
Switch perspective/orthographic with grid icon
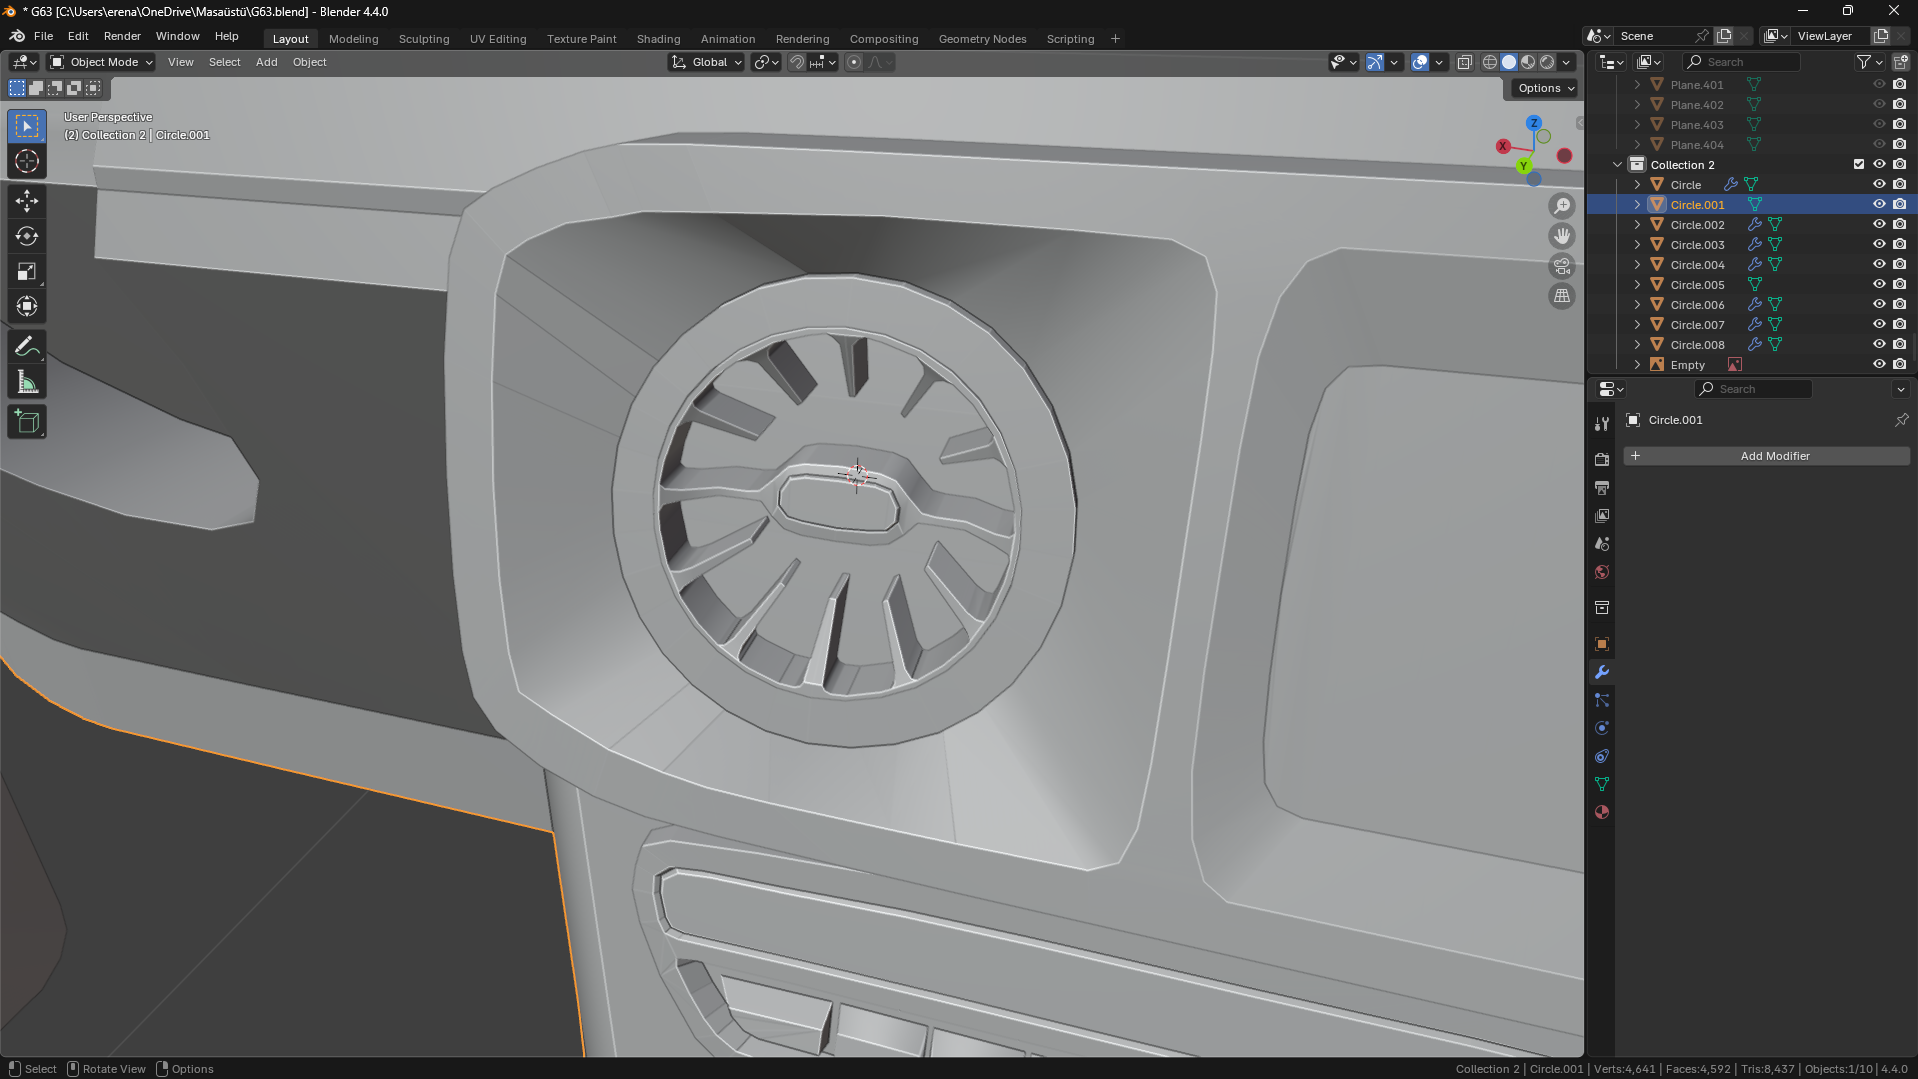pos(1562,296)
